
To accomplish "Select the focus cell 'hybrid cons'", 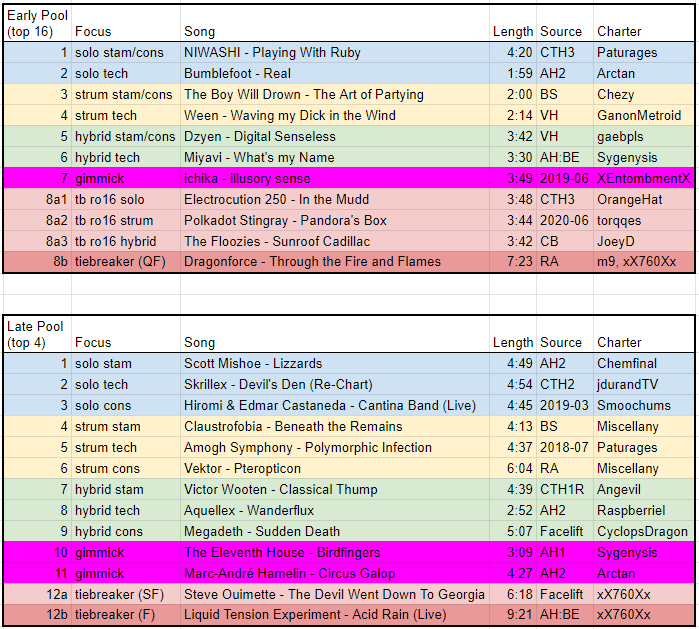I will [x=126, y=531].
